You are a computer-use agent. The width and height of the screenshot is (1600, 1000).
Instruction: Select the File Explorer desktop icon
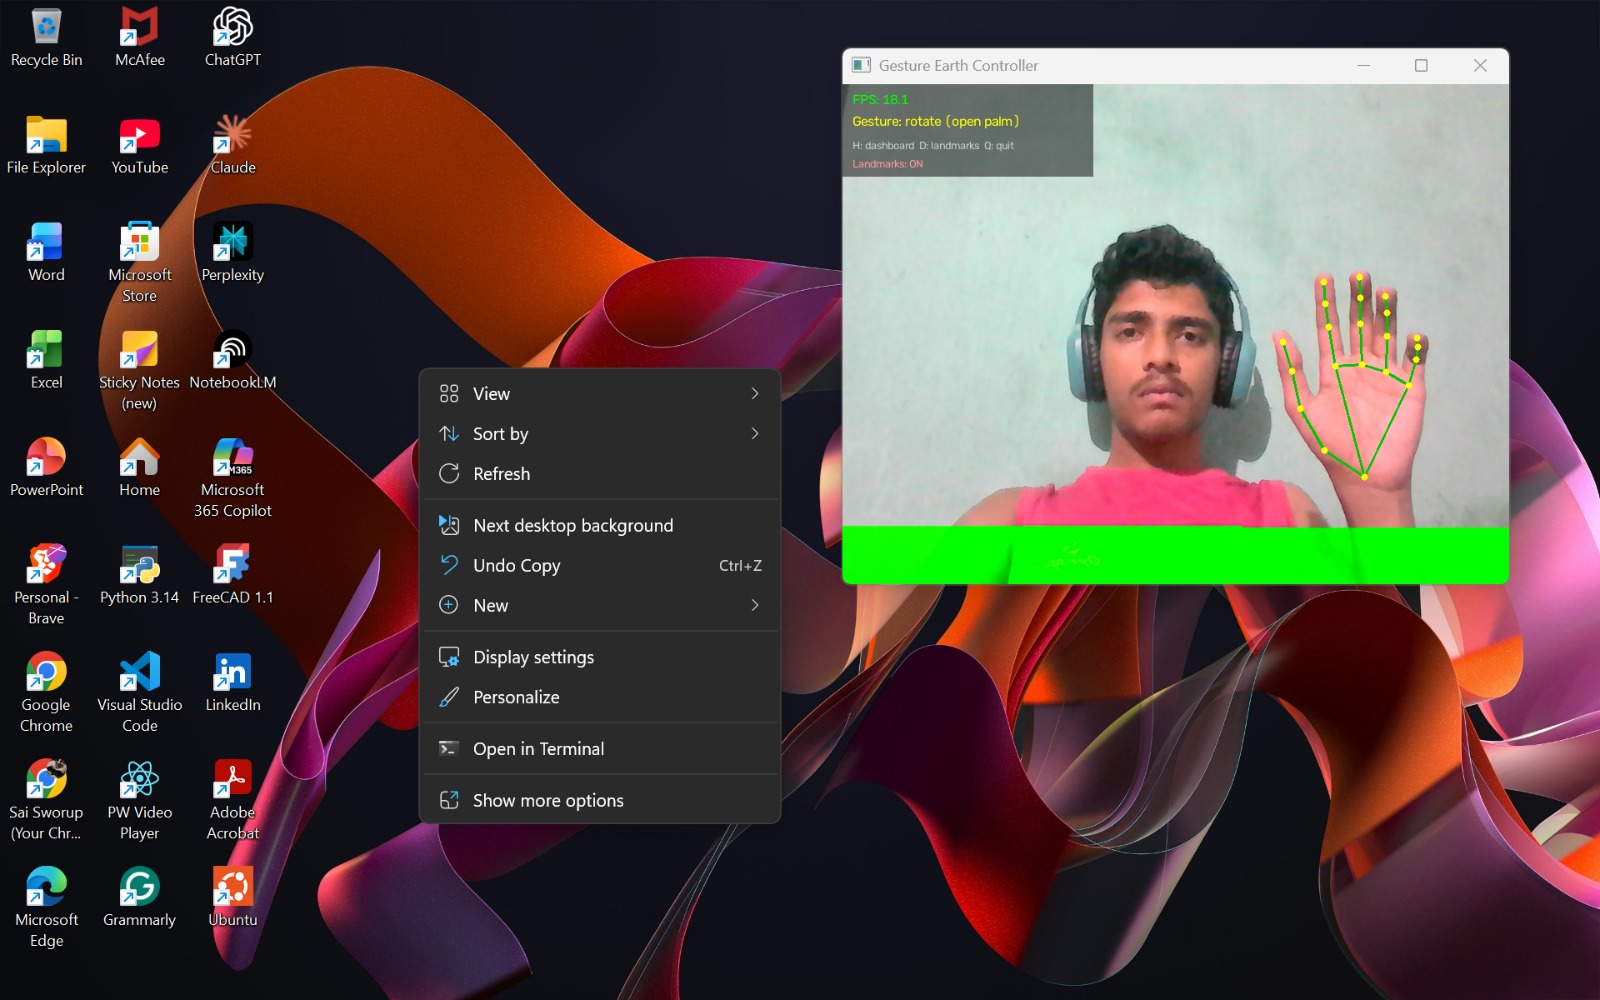tap(46, 146)
